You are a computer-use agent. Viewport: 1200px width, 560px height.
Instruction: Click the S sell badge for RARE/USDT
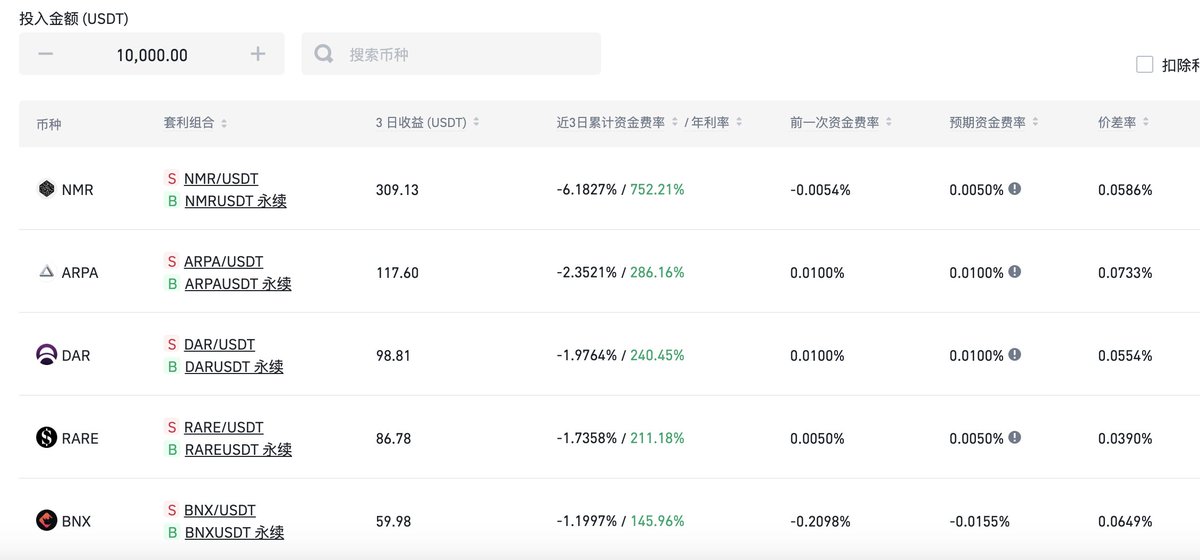click(x=172, y=427)
